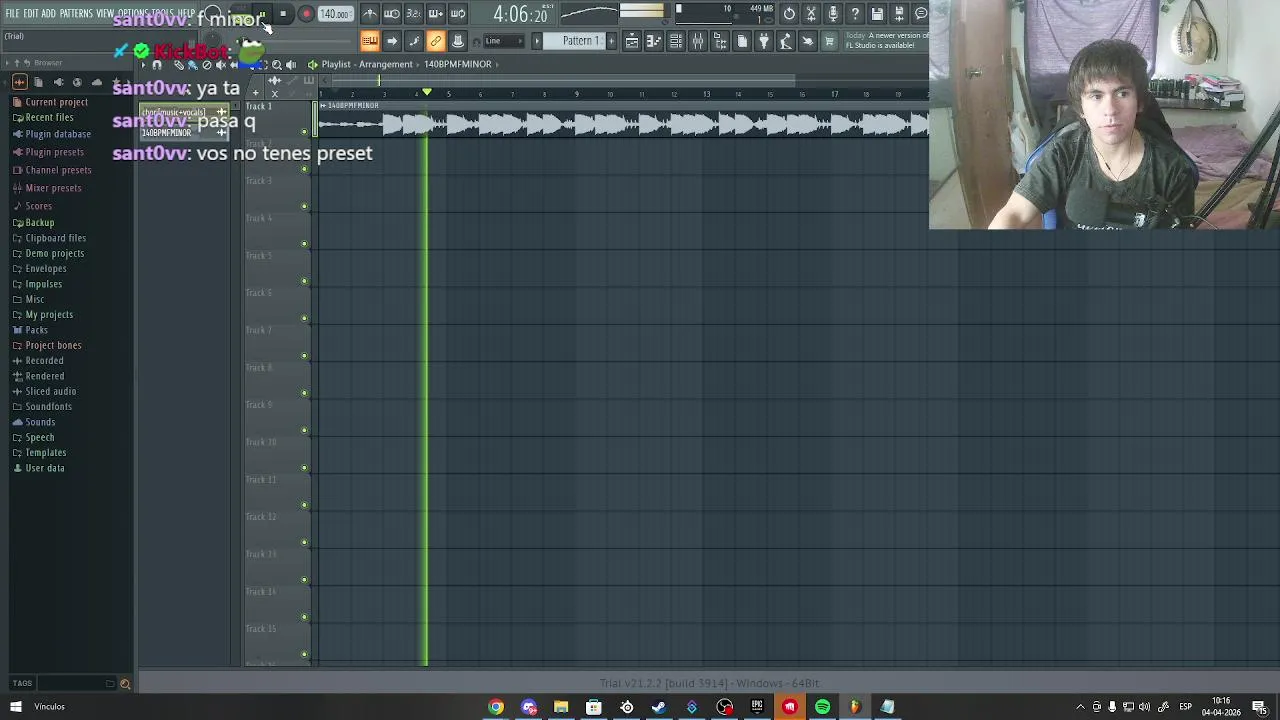
Task: Select the delete tool in playlist toolbar
Action: click(x=207, y=65)
